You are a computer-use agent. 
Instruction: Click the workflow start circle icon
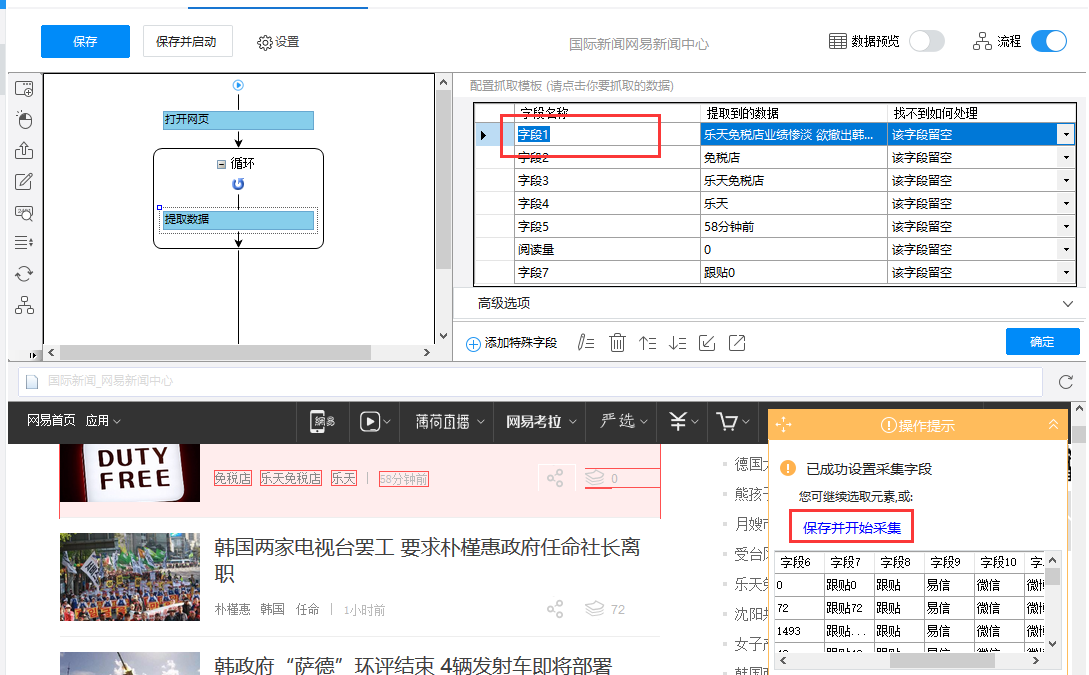click(238, 85)
